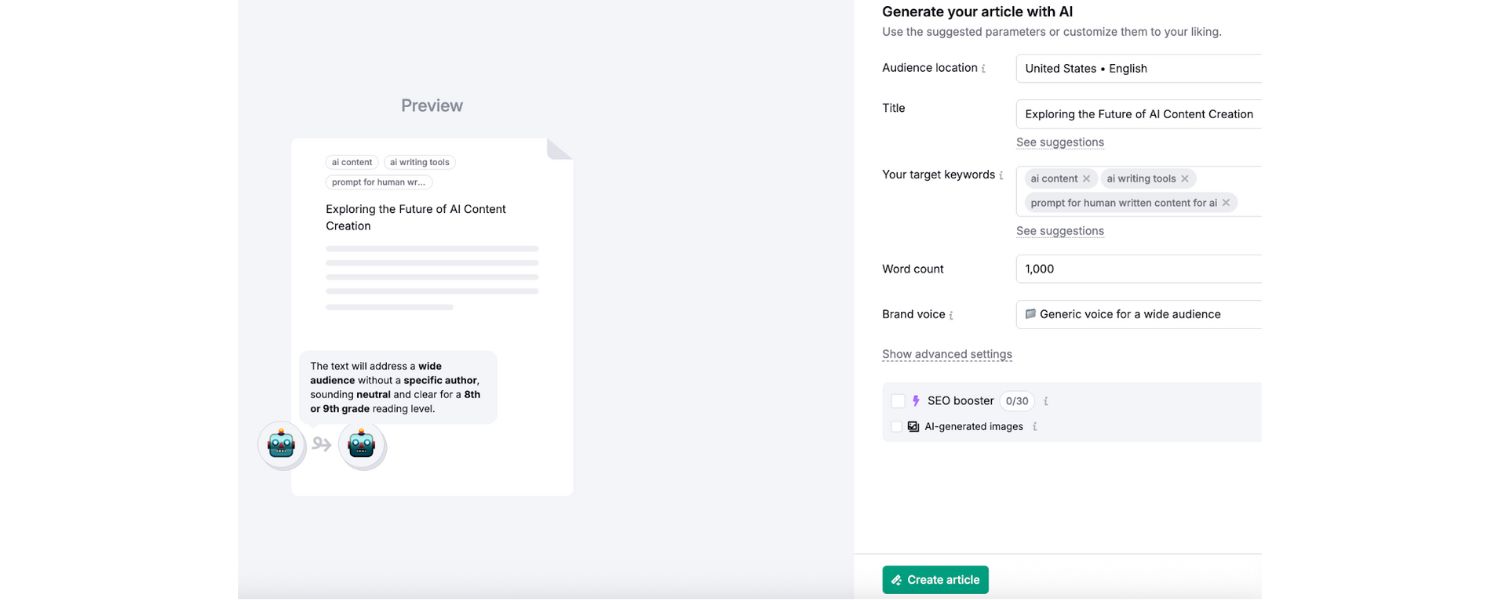Remove the ai writing tools keyword tag

coord(1185,178)
